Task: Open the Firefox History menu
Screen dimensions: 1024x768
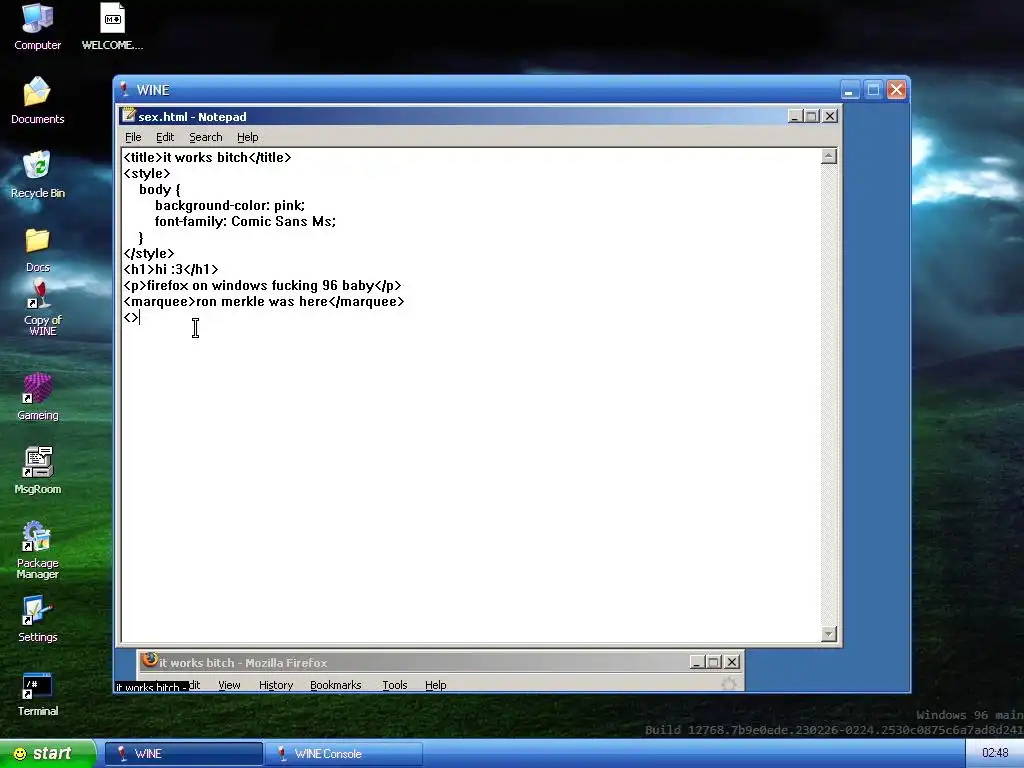Action: coord(276,684)
